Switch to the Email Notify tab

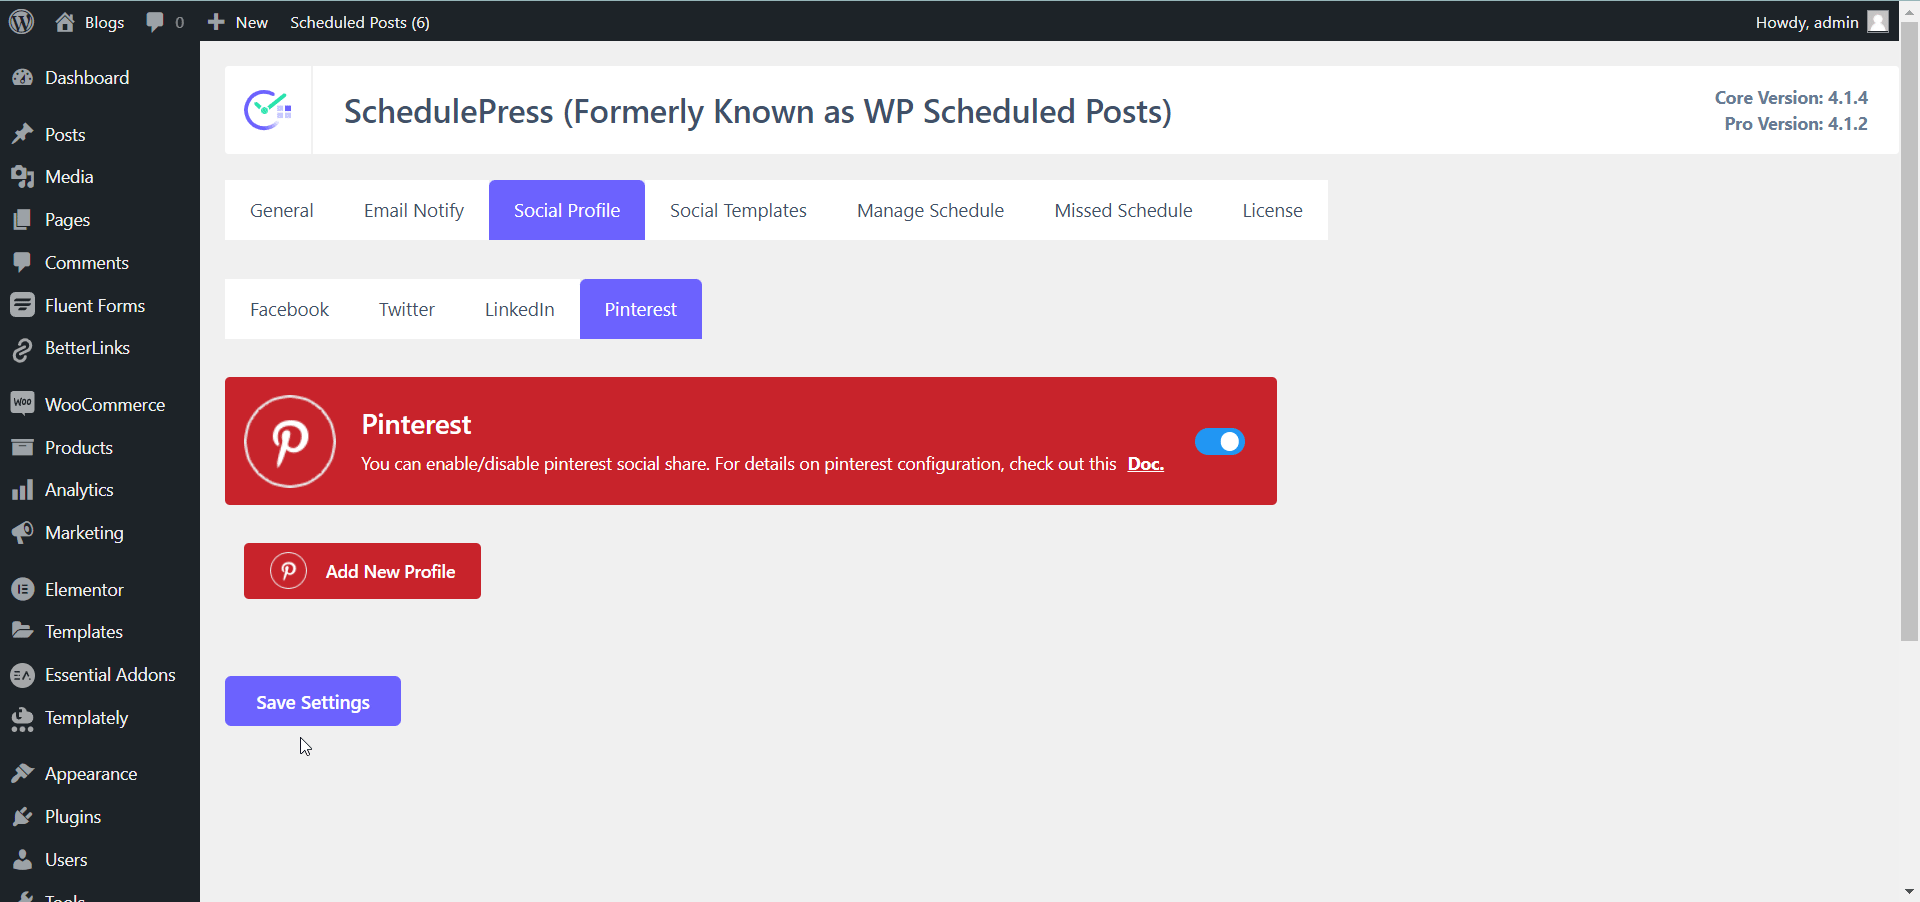(414, 210)
